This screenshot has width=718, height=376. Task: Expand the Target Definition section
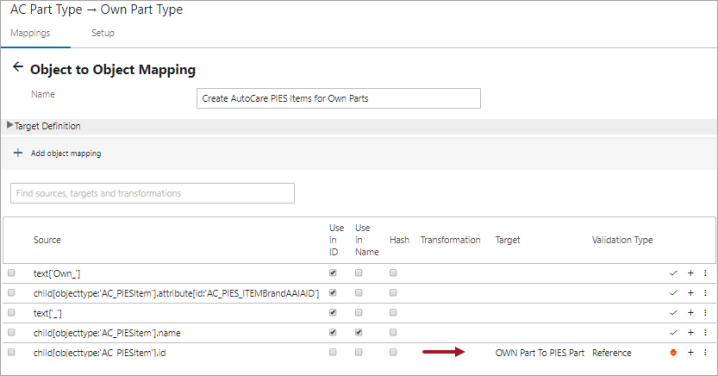[x=44, y=126]
